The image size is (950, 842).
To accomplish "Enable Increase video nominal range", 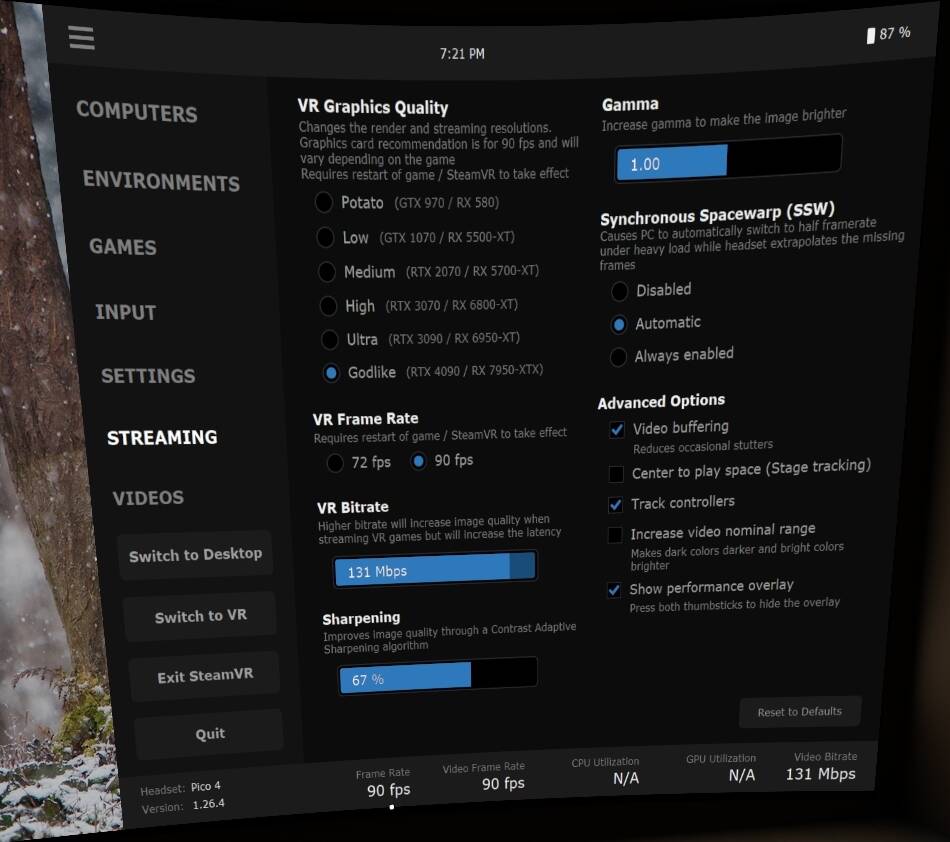I will (x=614, y=535).
